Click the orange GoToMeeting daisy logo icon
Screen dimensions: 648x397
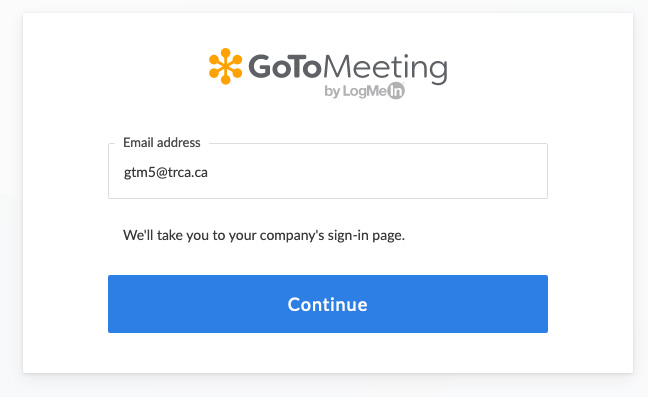point(225,67)
